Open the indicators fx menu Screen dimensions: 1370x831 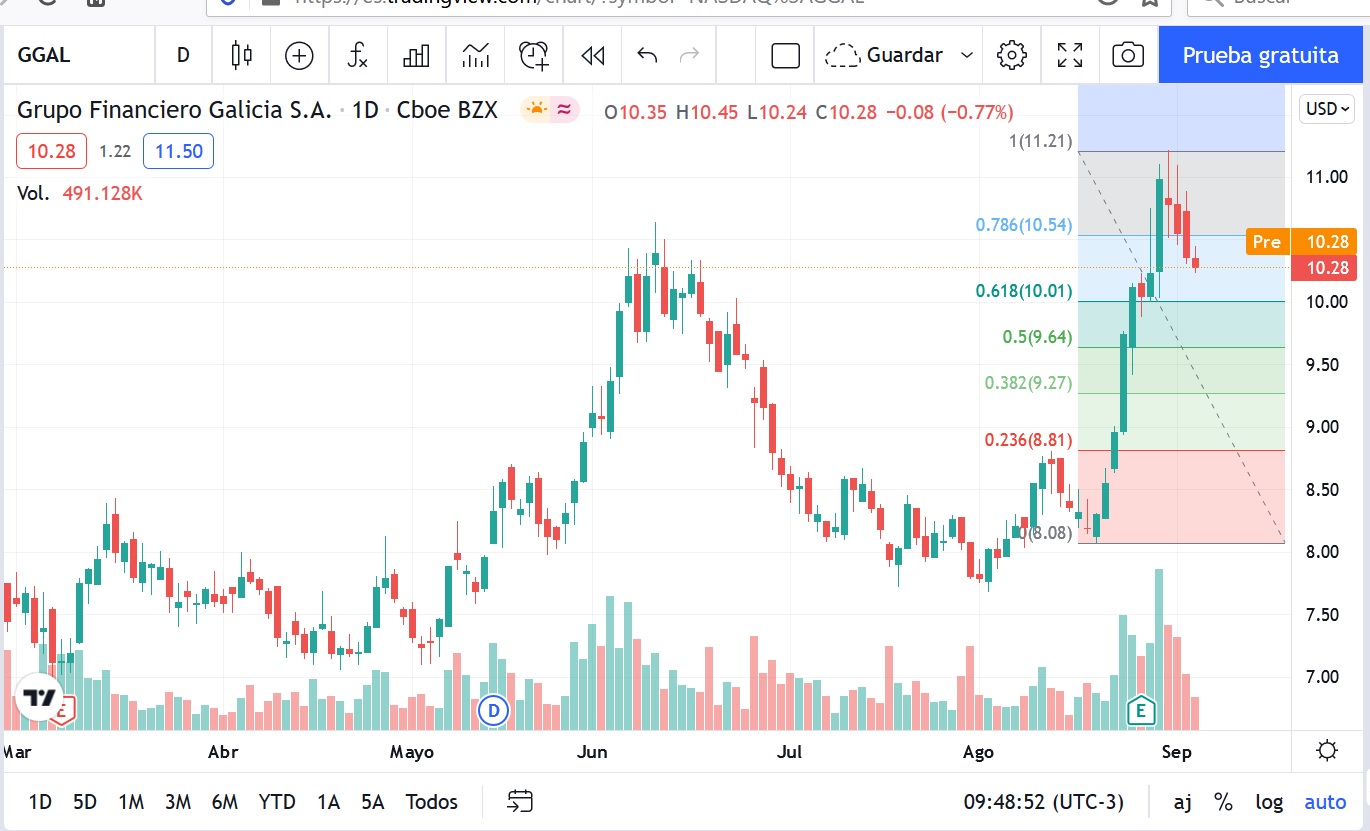357,55
